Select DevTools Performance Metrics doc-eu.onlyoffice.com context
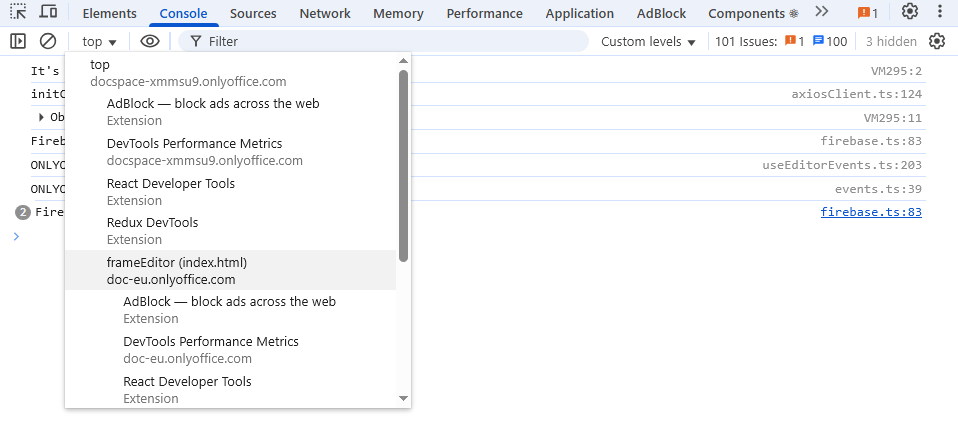 click(231, 350)
